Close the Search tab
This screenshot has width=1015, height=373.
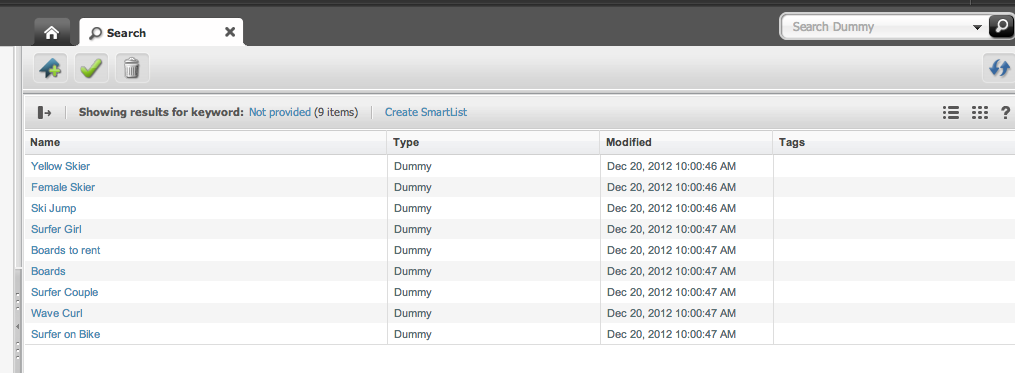[x=230, y=32]
